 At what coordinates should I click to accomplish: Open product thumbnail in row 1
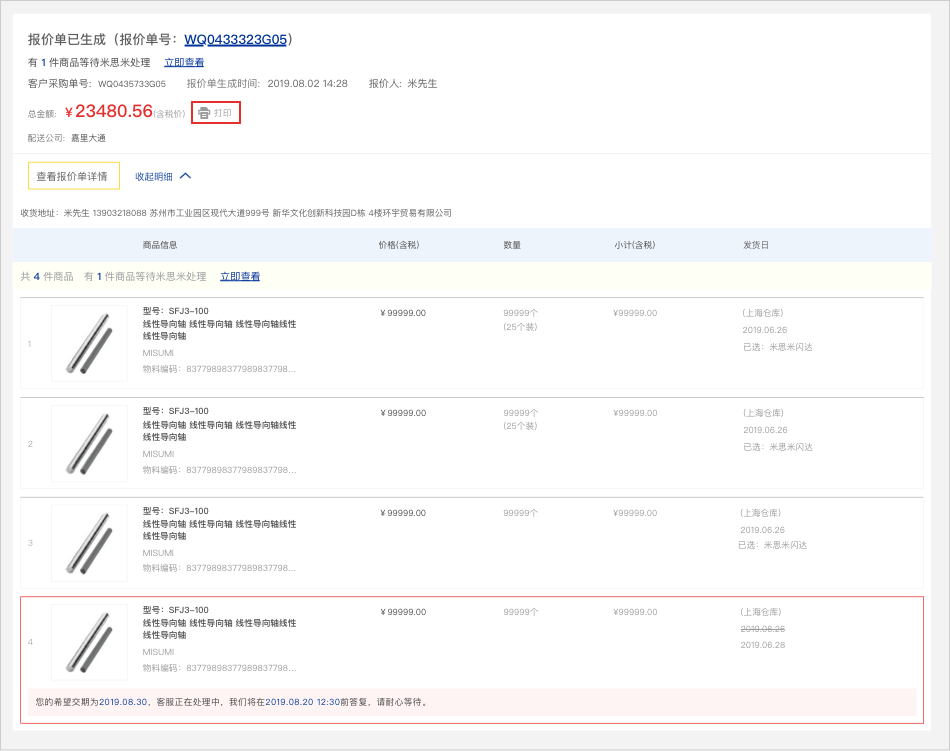89,343
